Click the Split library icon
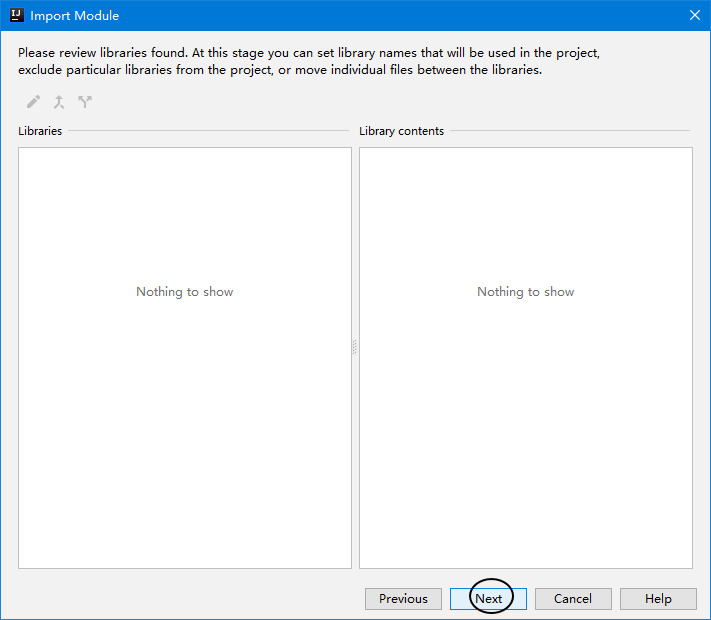The width and height of the screenshot is (711, 620). click(x=85, y=102)
